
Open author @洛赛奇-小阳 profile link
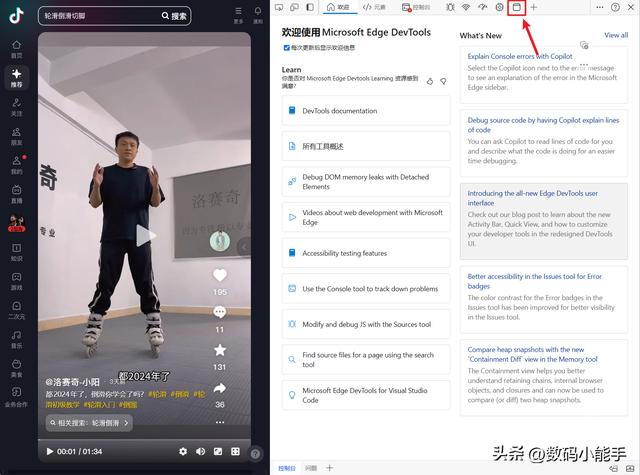[x=72, y=382]
